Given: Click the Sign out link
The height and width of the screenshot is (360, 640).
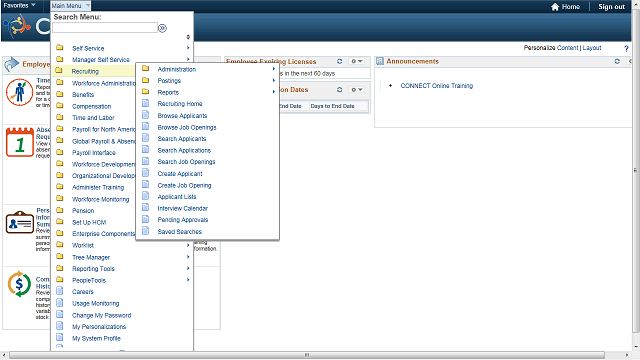Looking at the screenshot, I should pos(611,7).
